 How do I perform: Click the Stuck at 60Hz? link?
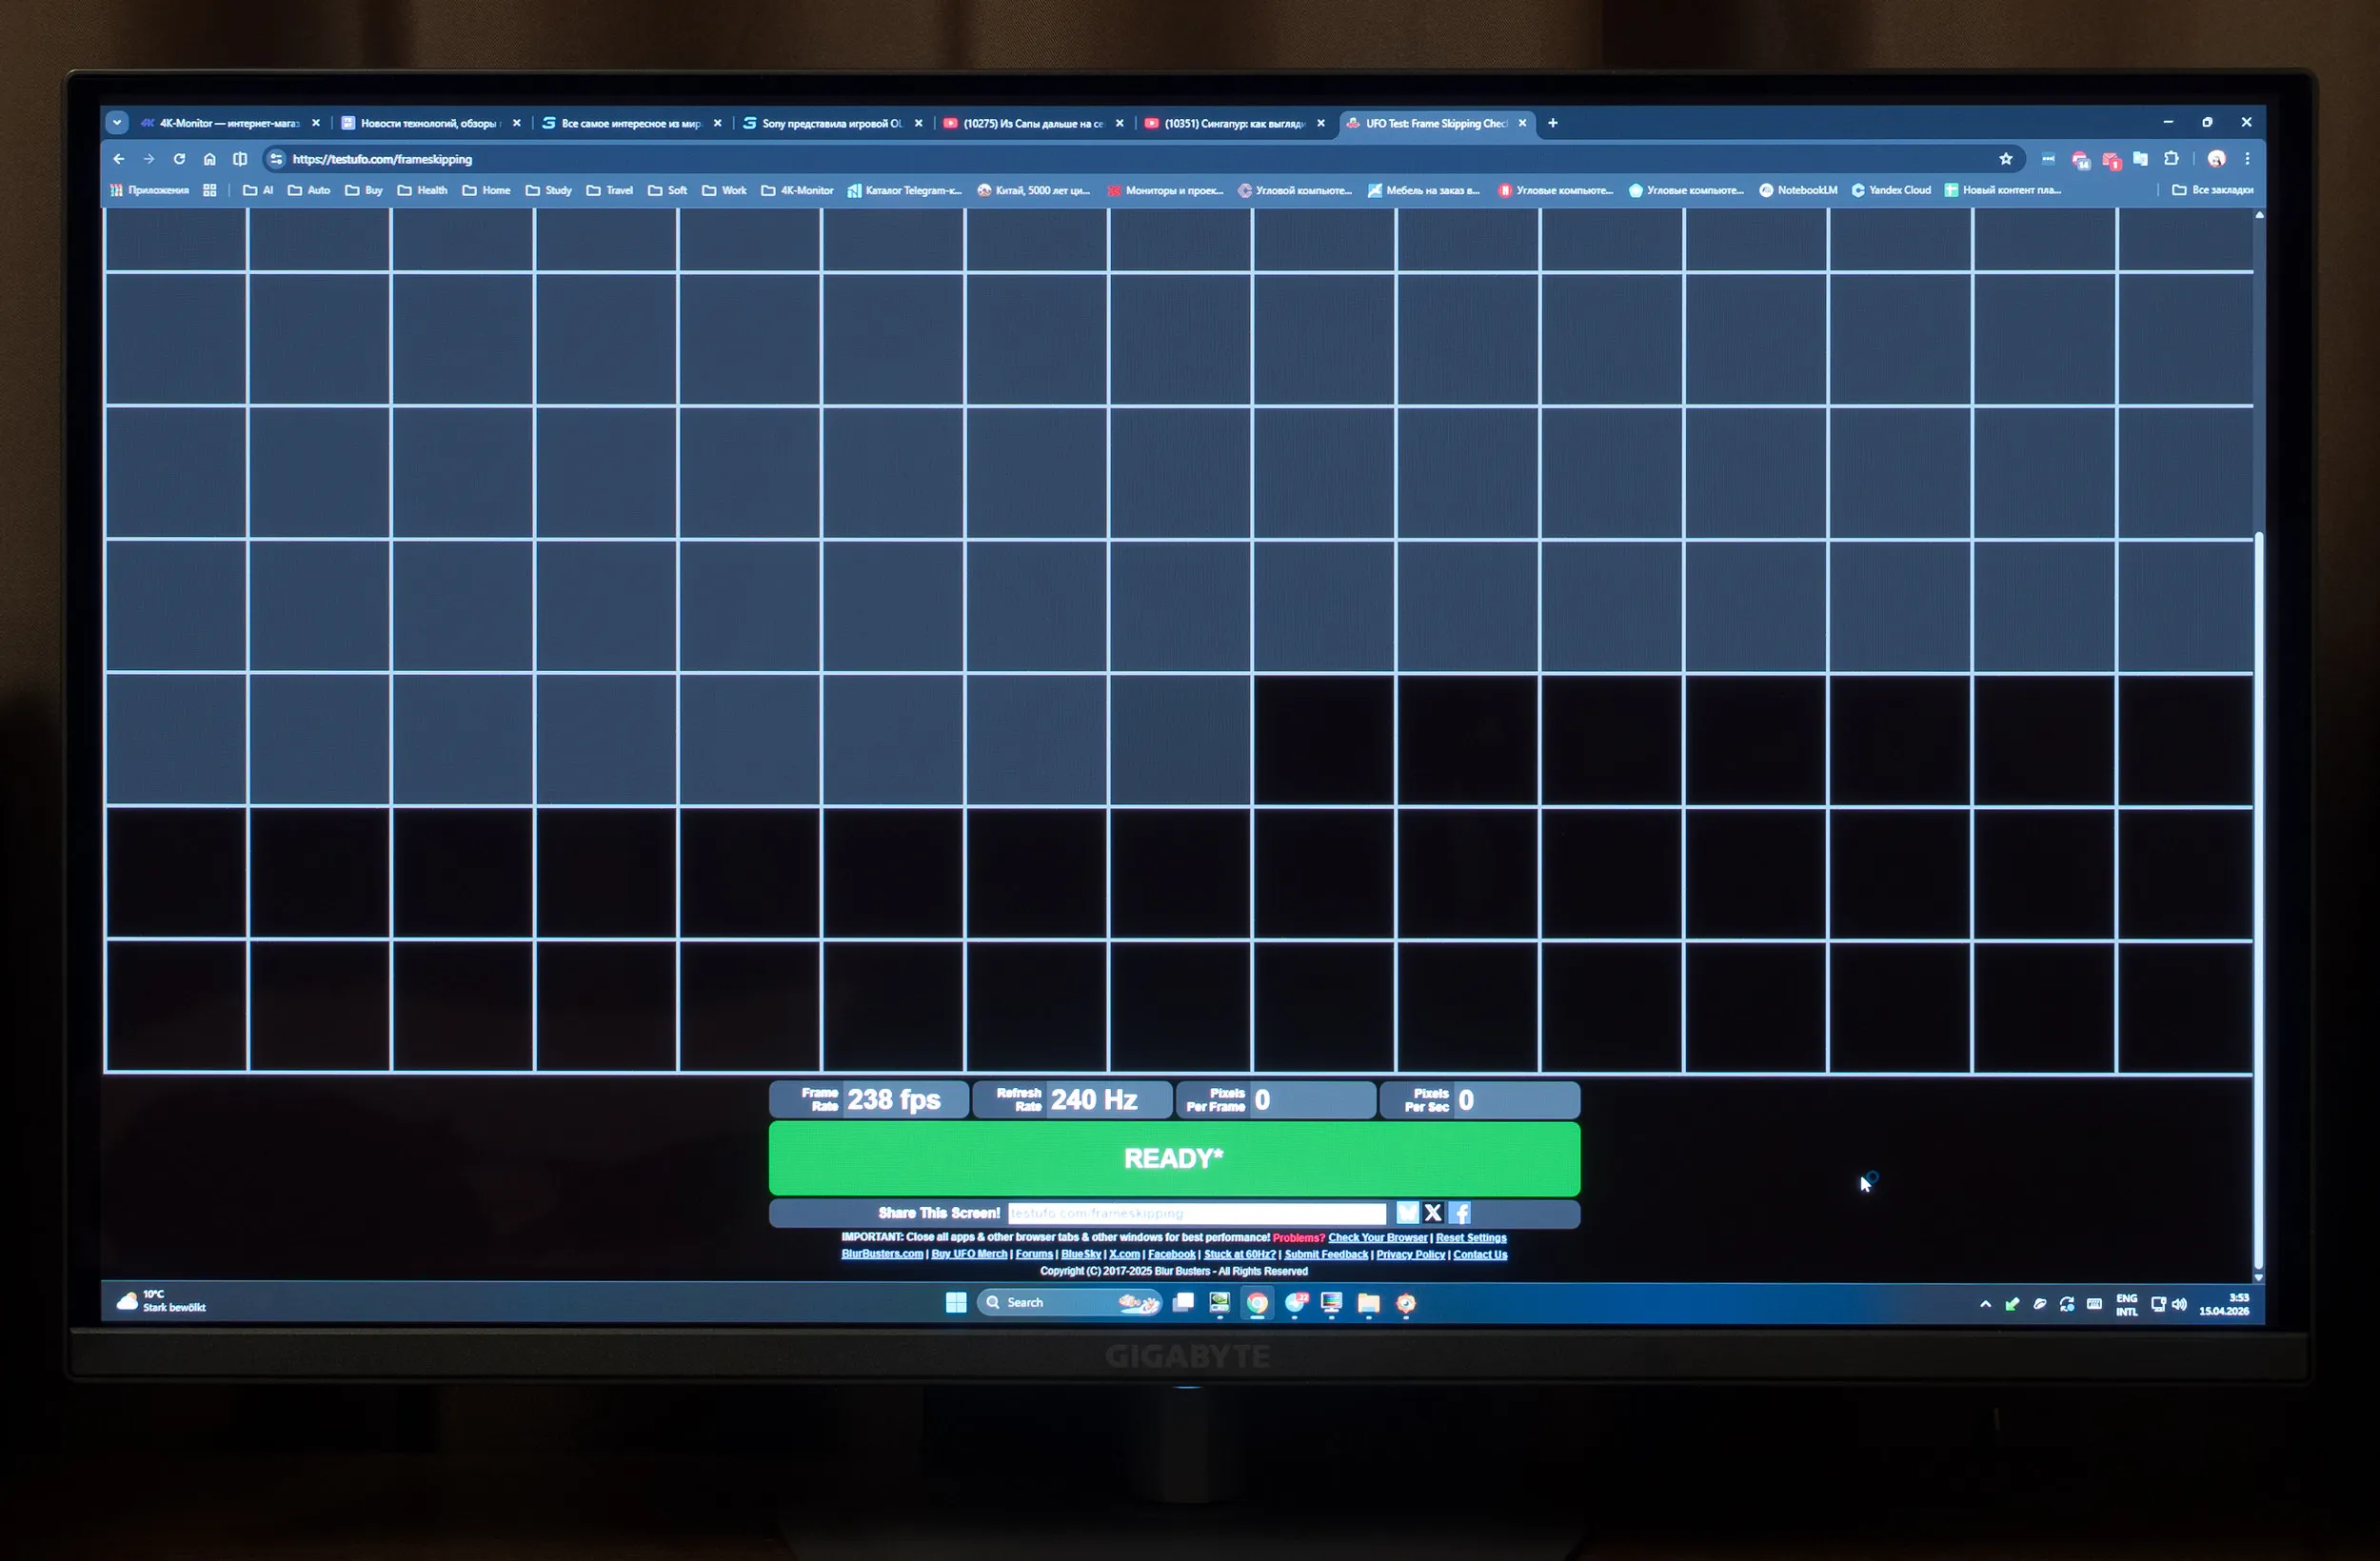coord(1239,1254)
